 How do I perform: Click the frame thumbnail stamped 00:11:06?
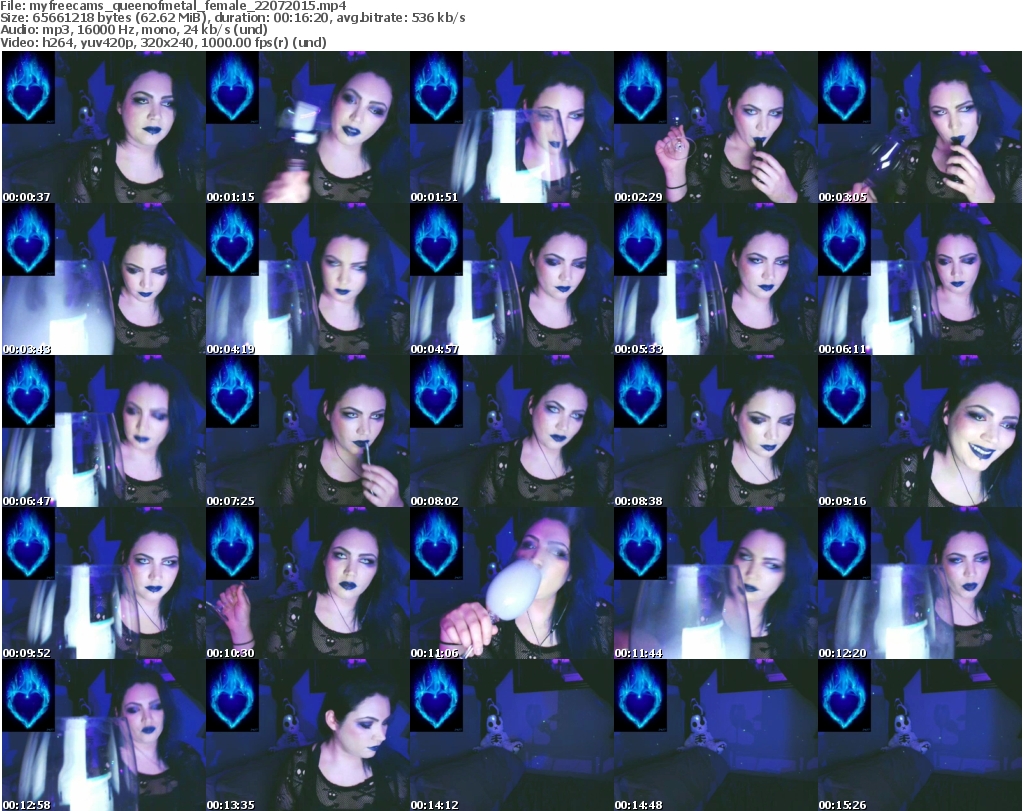(511, 584)
